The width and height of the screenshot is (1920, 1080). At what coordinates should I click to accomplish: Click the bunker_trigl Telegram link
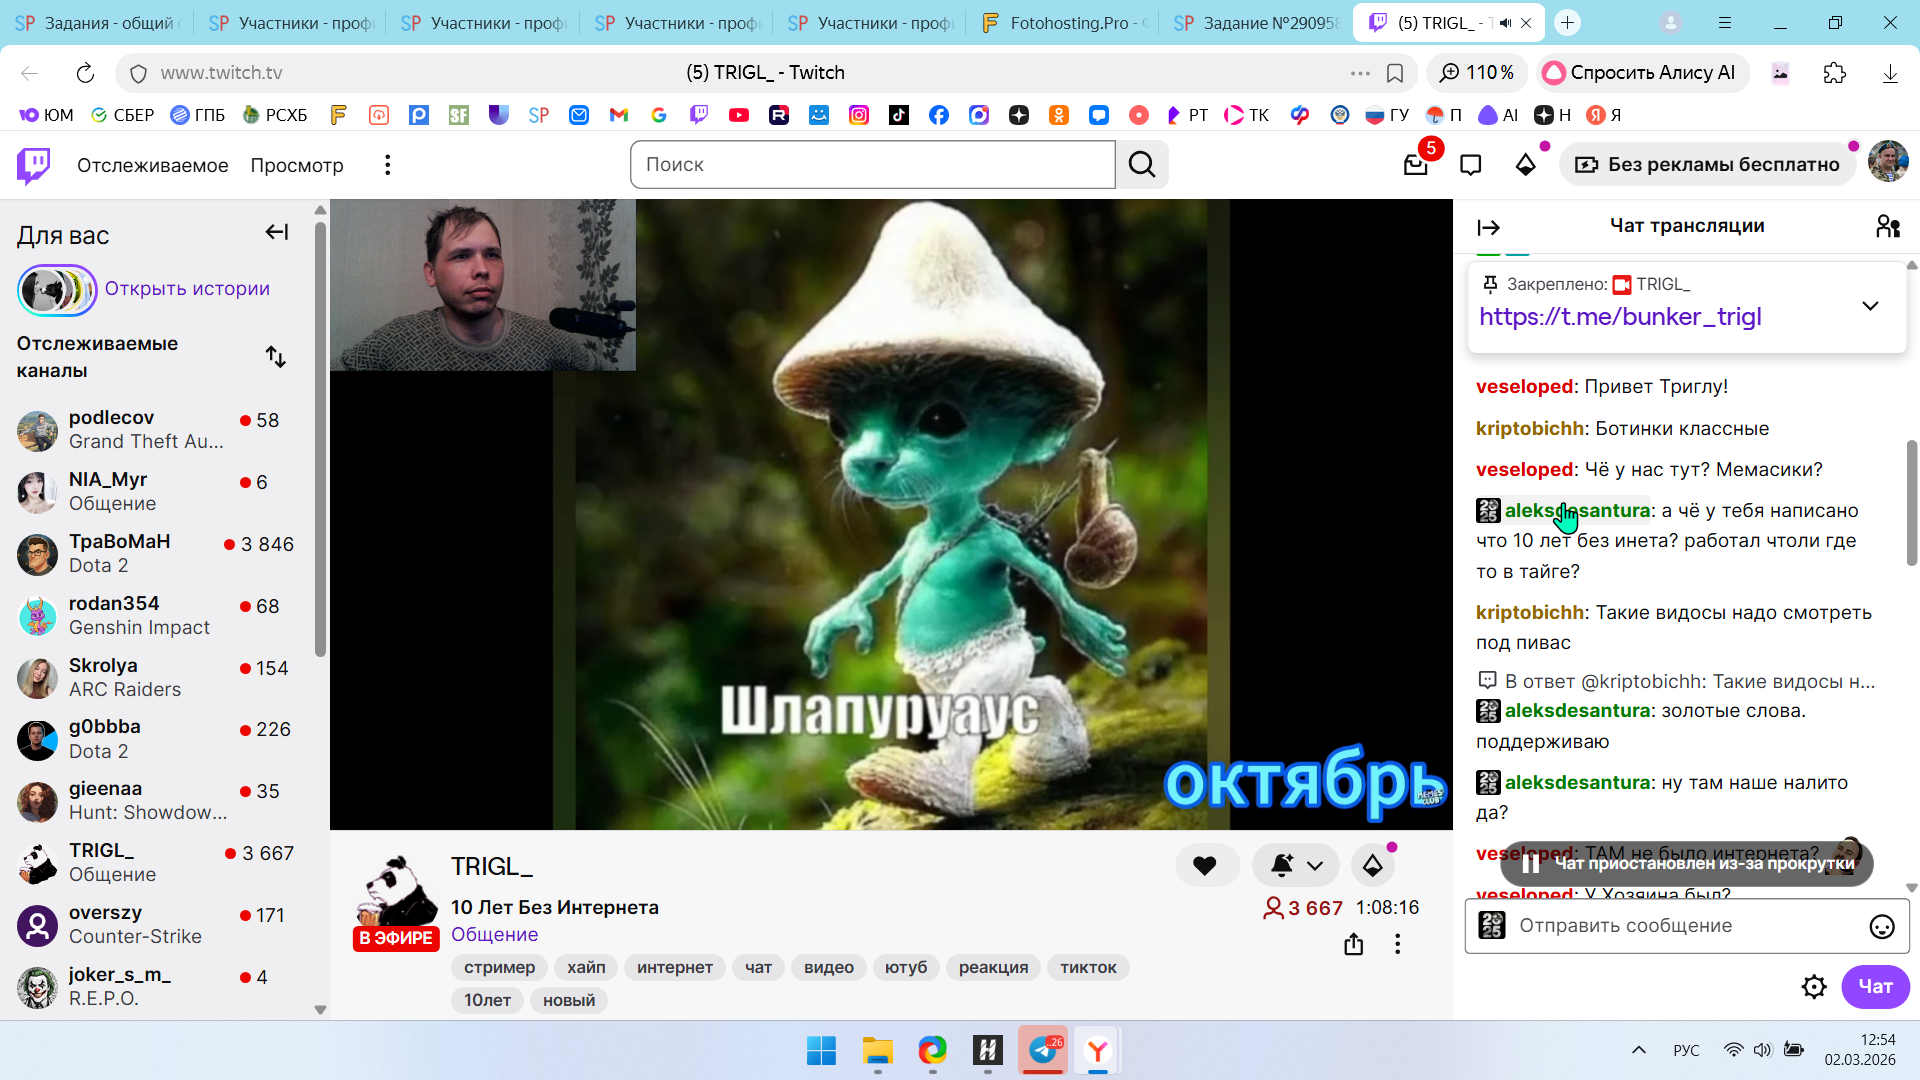point(1620,317)
